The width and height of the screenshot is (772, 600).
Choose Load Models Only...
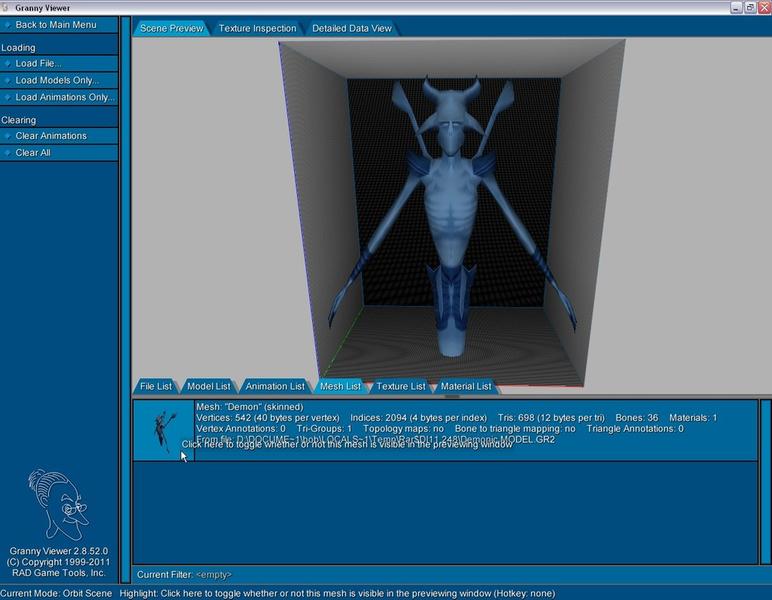point(59,80)
